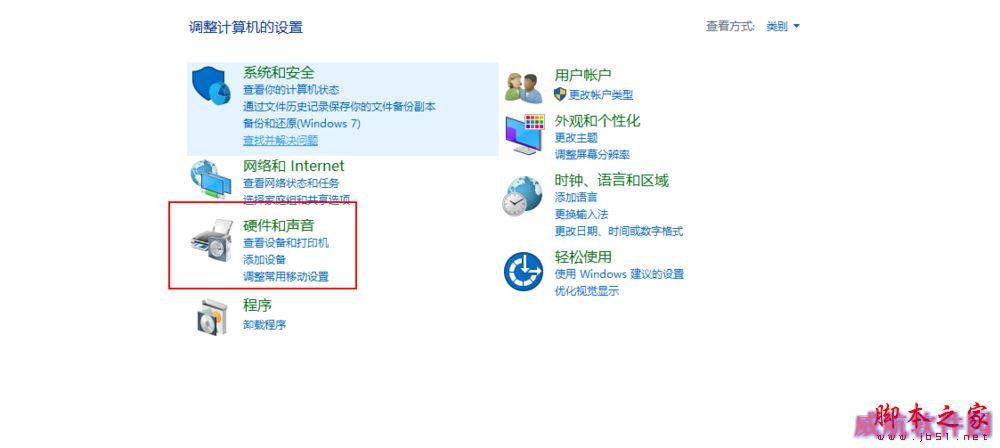Click 查看设备和打印机 link
The height and width of the screenshot is (448, 1000).
pos(286,243)
